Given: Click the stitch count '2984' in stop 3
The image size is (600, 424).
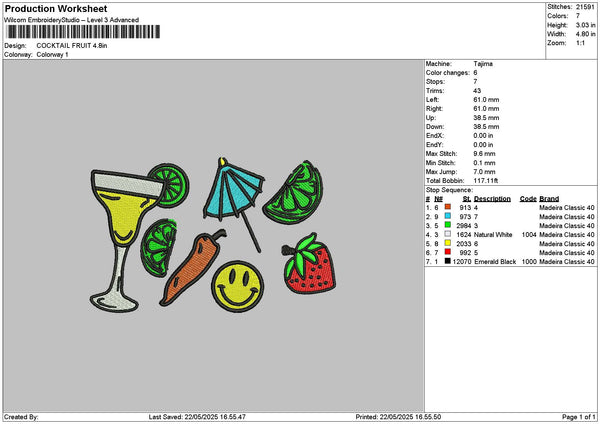Looking at the screenshot, I should (463, 226).
